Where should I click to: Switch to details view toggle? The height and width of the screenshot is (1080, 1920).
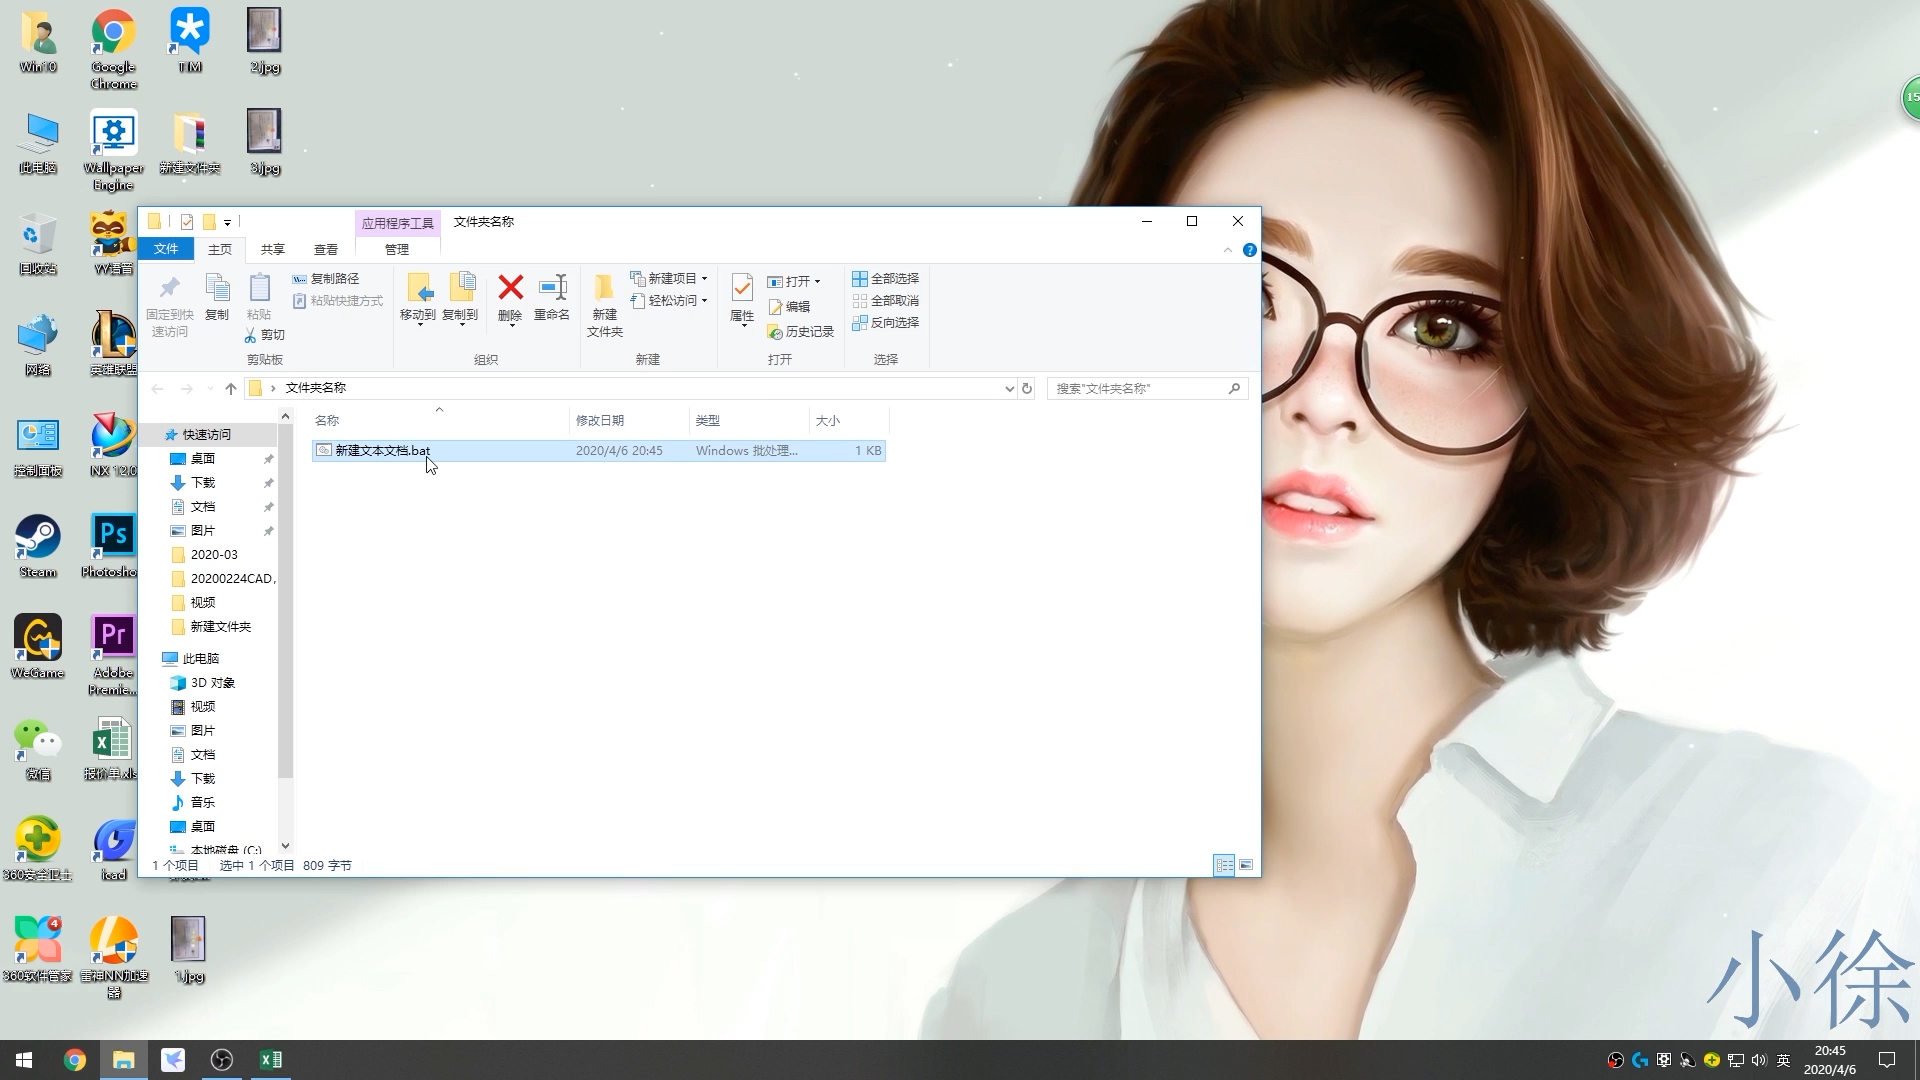coord(1224,865)
